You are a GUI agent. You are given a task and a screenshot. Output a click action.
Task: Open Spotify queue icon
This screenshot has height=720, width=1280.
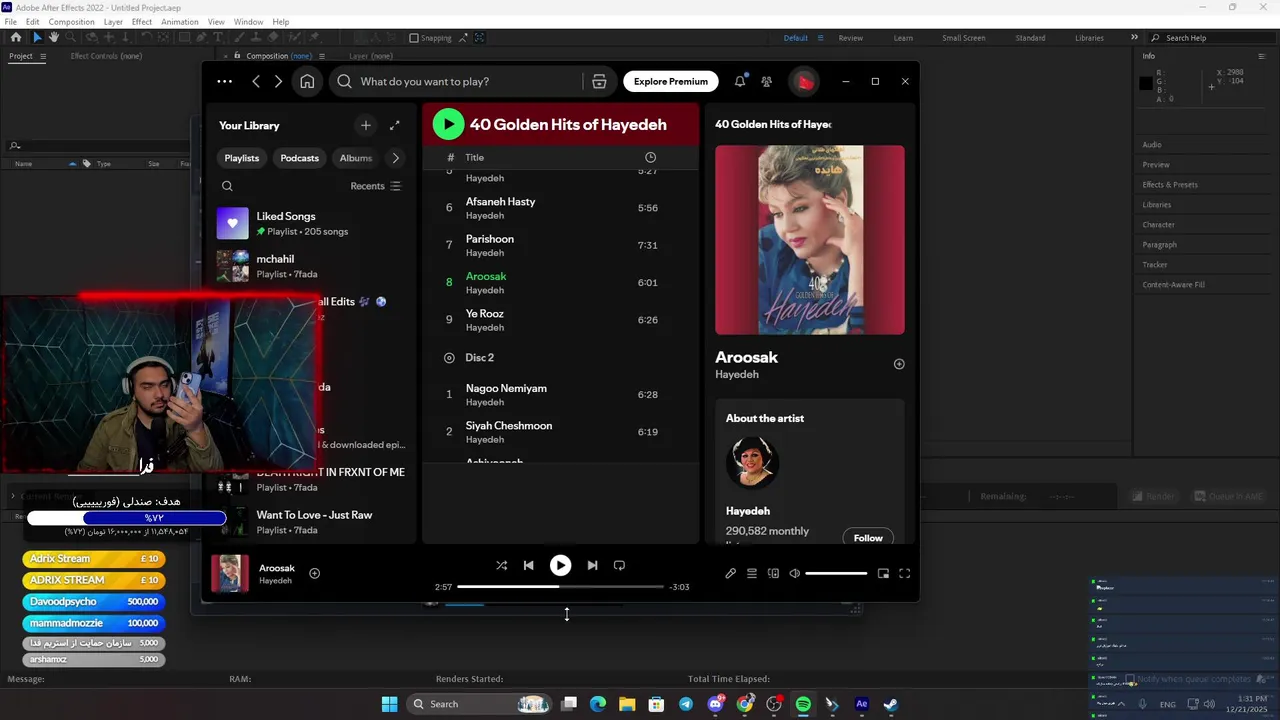click(x=752, y=573)
